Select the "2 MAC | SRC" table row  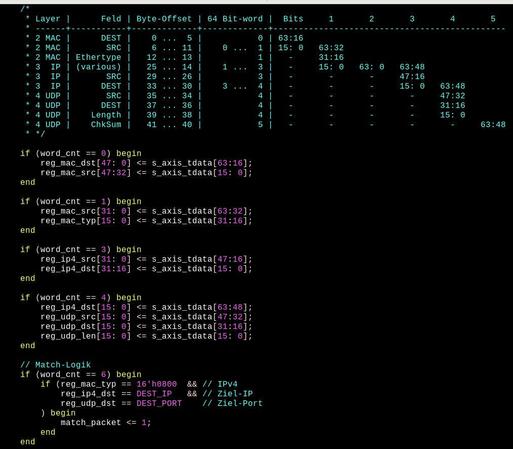coord(185,48)
